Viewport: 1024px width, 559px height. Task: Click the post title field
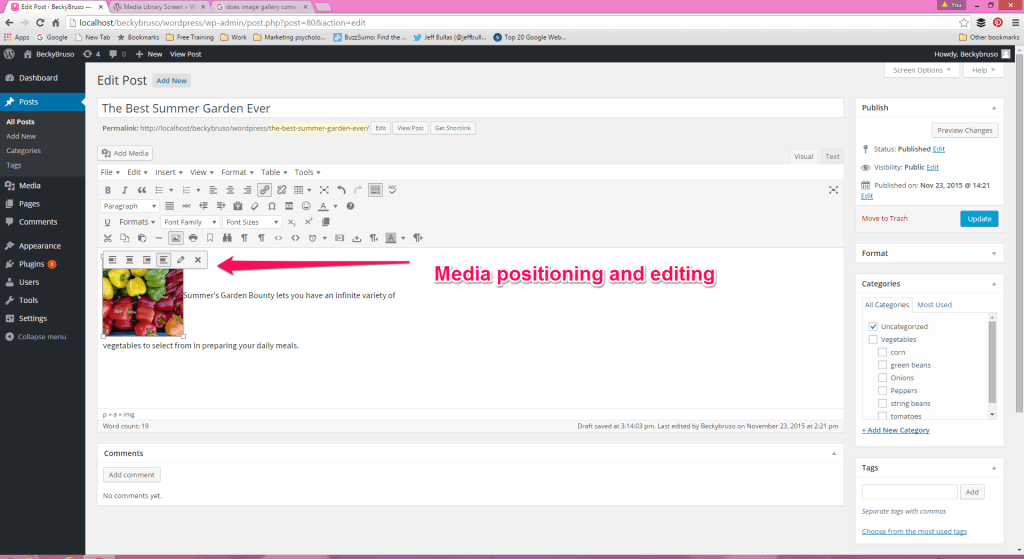click(470, 108)
